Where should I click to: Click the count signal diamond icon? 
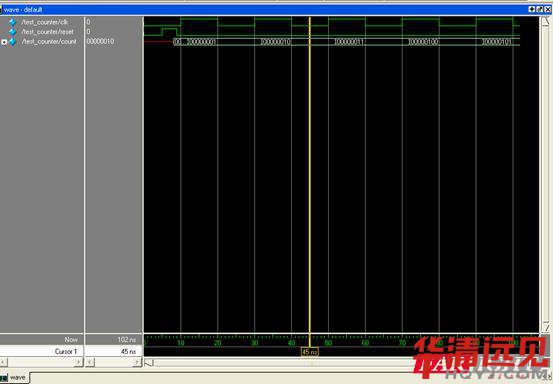click(x=13, y=42)
